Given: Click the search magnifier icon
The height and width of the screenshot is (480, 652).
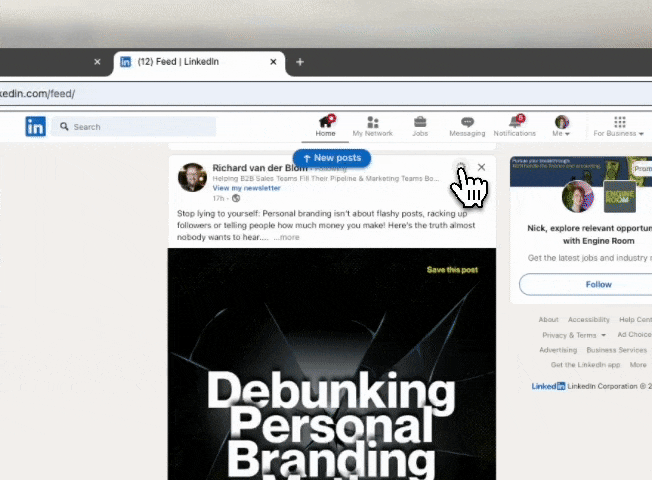Looking at the screenshot, I should (x=64, y=126).
